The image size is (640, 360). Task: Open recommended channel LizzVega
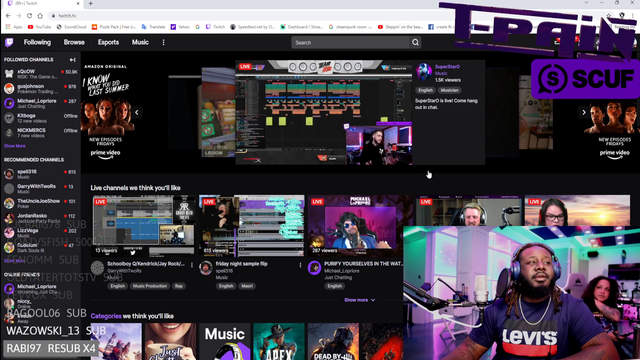click(x=40, y=233)
